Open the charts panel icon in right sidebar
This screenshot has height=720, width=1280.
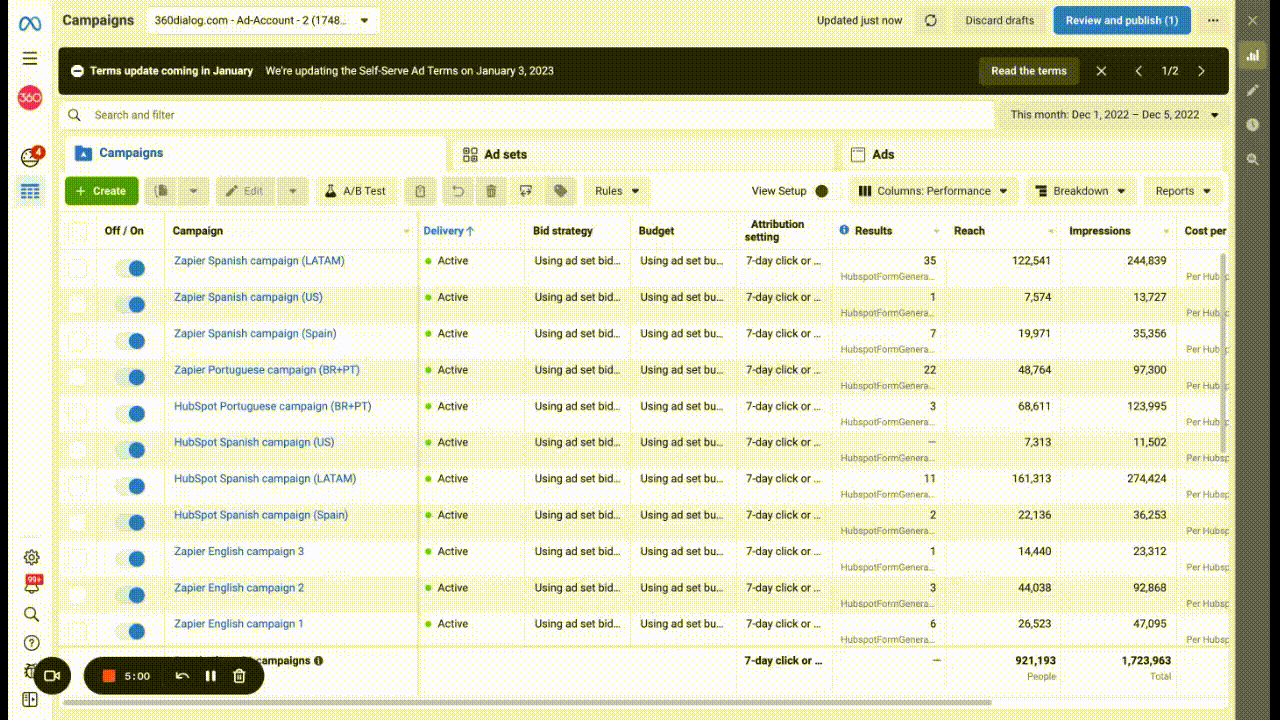1252,55
